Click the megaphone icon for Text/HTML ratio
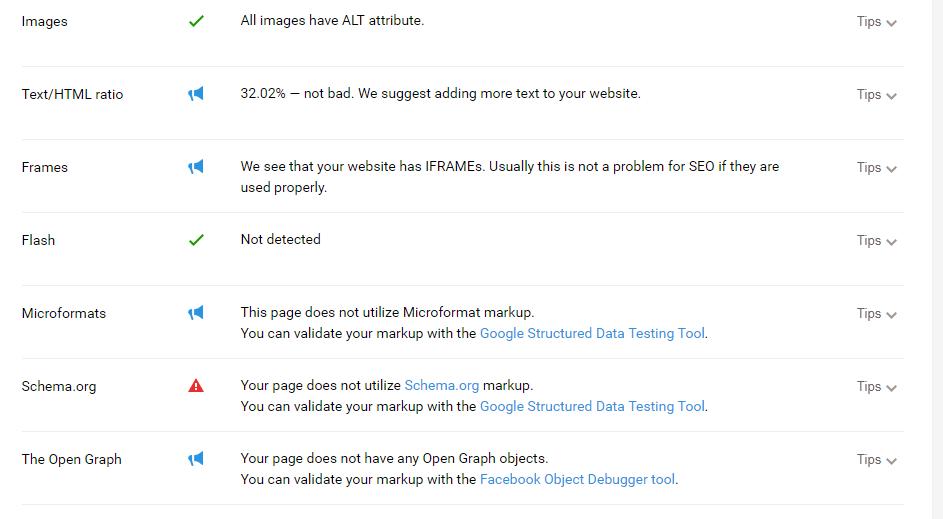 pyautogui.click(x=195, y=94)
